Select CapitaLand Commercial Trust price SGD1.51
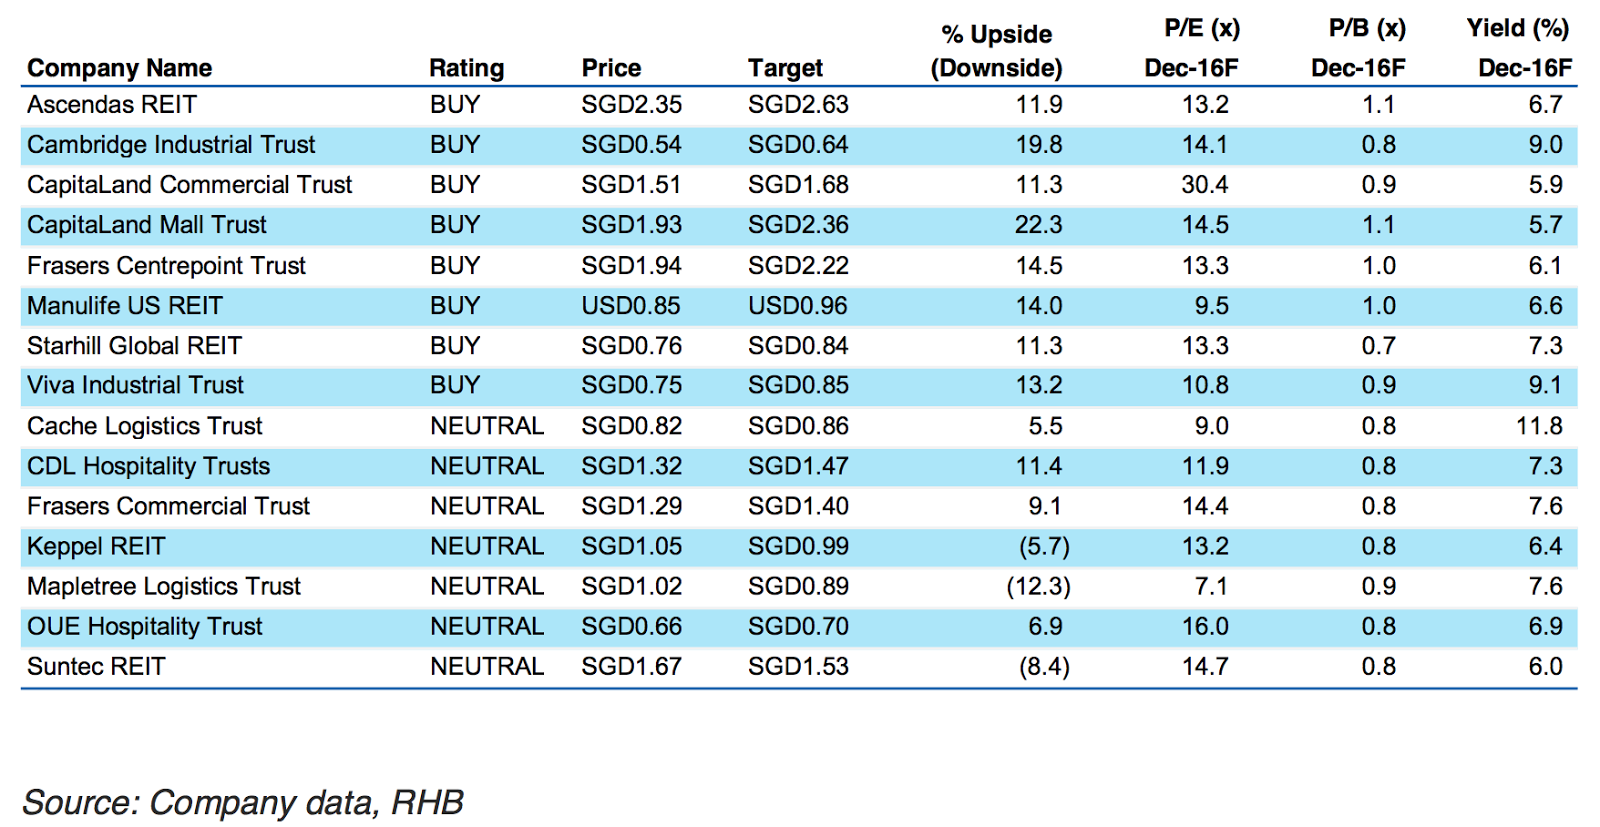This screenshot has height=827, width=1600. (631, 185)
